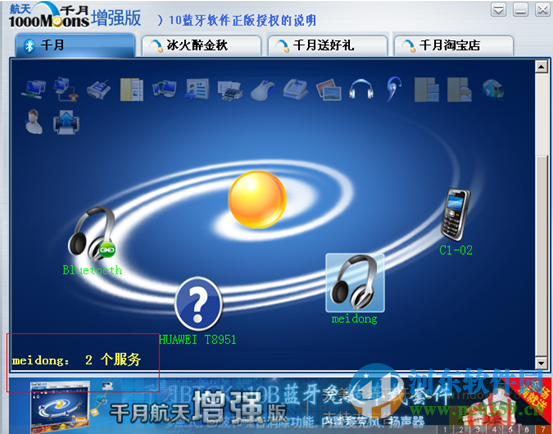553x434 pixels.
Task: Click the blue AV Headphone service icon
Action: coord(361,88)
